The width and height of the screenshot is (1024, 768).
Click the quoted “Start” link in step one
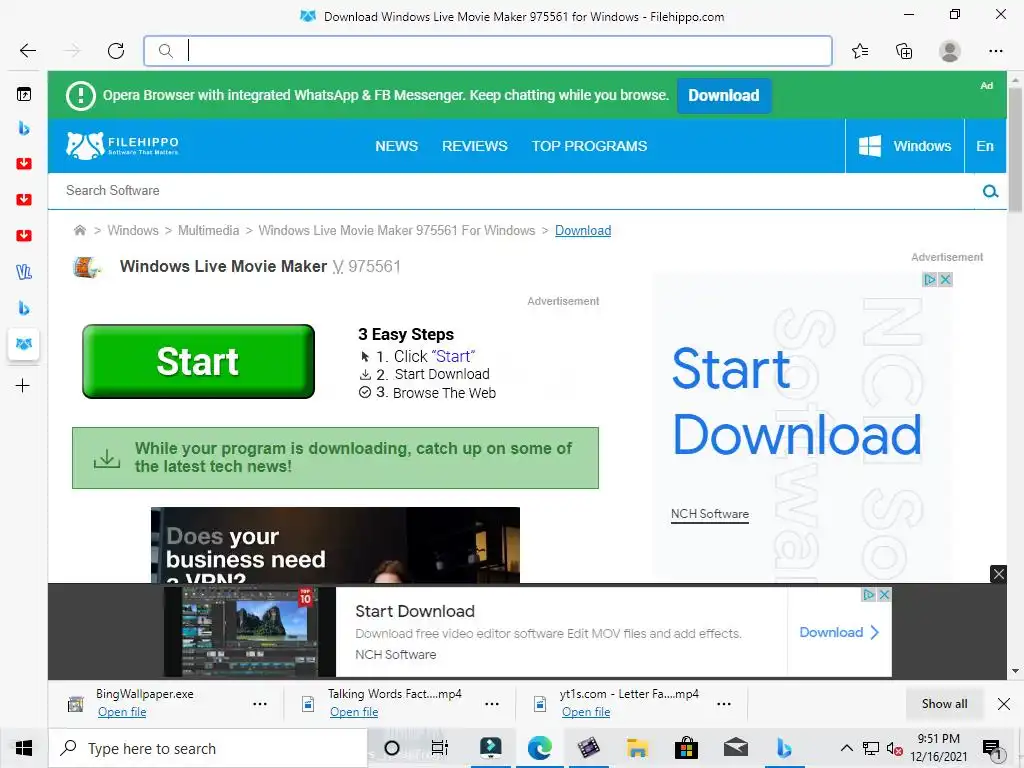(453, 357)
